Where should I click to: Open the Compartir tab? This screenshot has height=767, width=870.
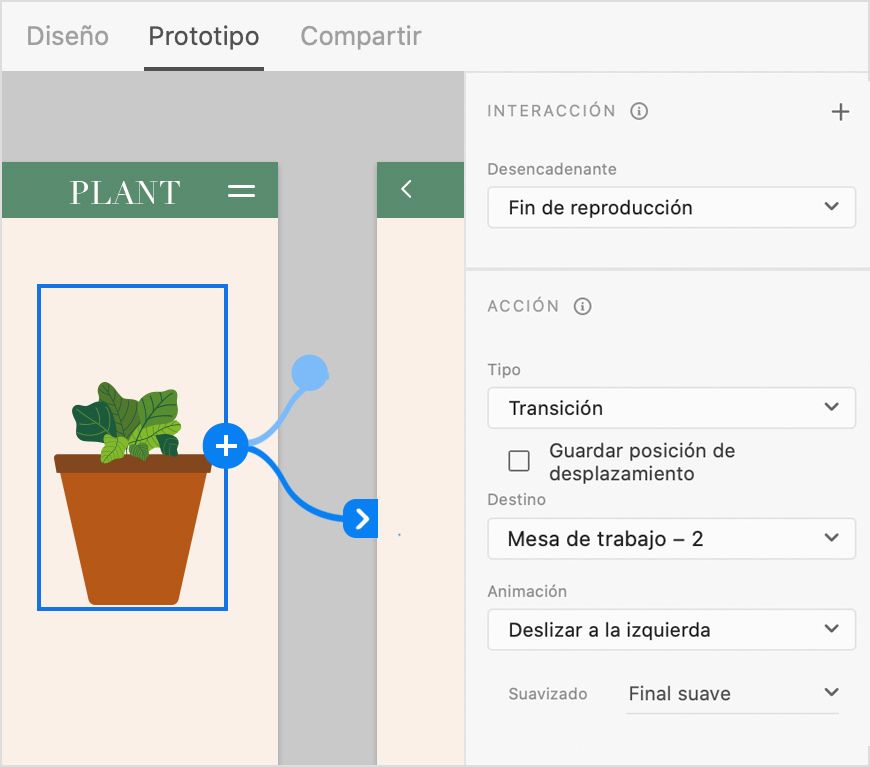click(360, 36)
